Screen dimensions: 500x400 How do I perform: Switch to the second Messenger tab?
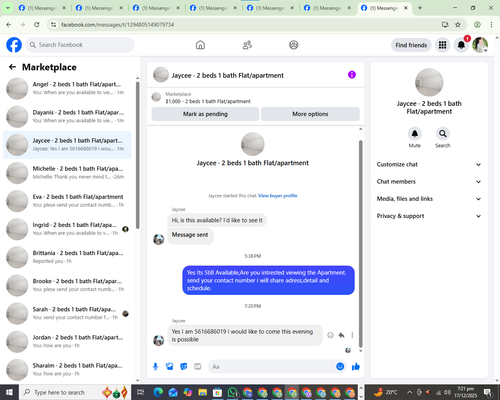click(x=98, y=8)
